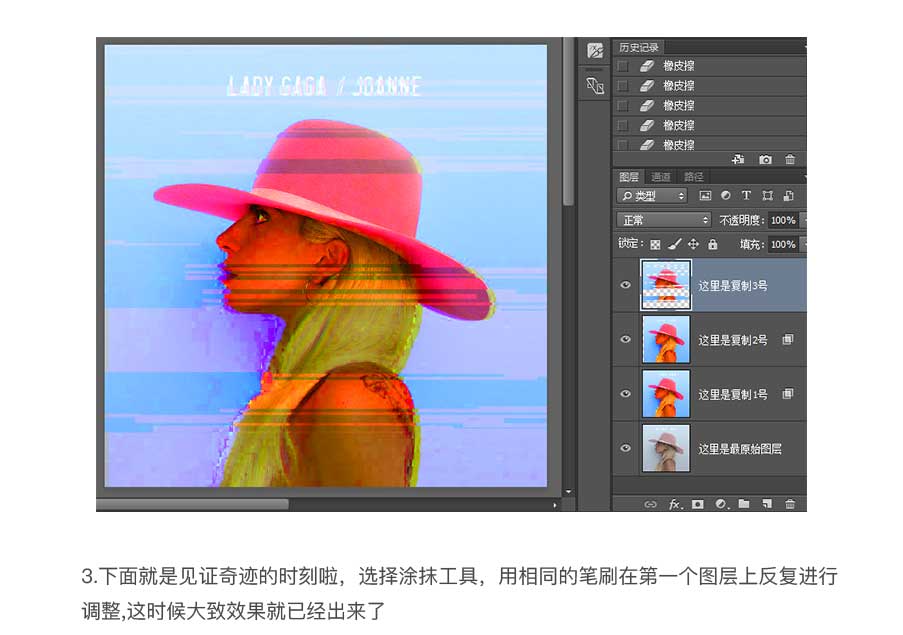Click the canvas scroll-right arrow
This screenshot has width=903, height=635.
point(555,505)
